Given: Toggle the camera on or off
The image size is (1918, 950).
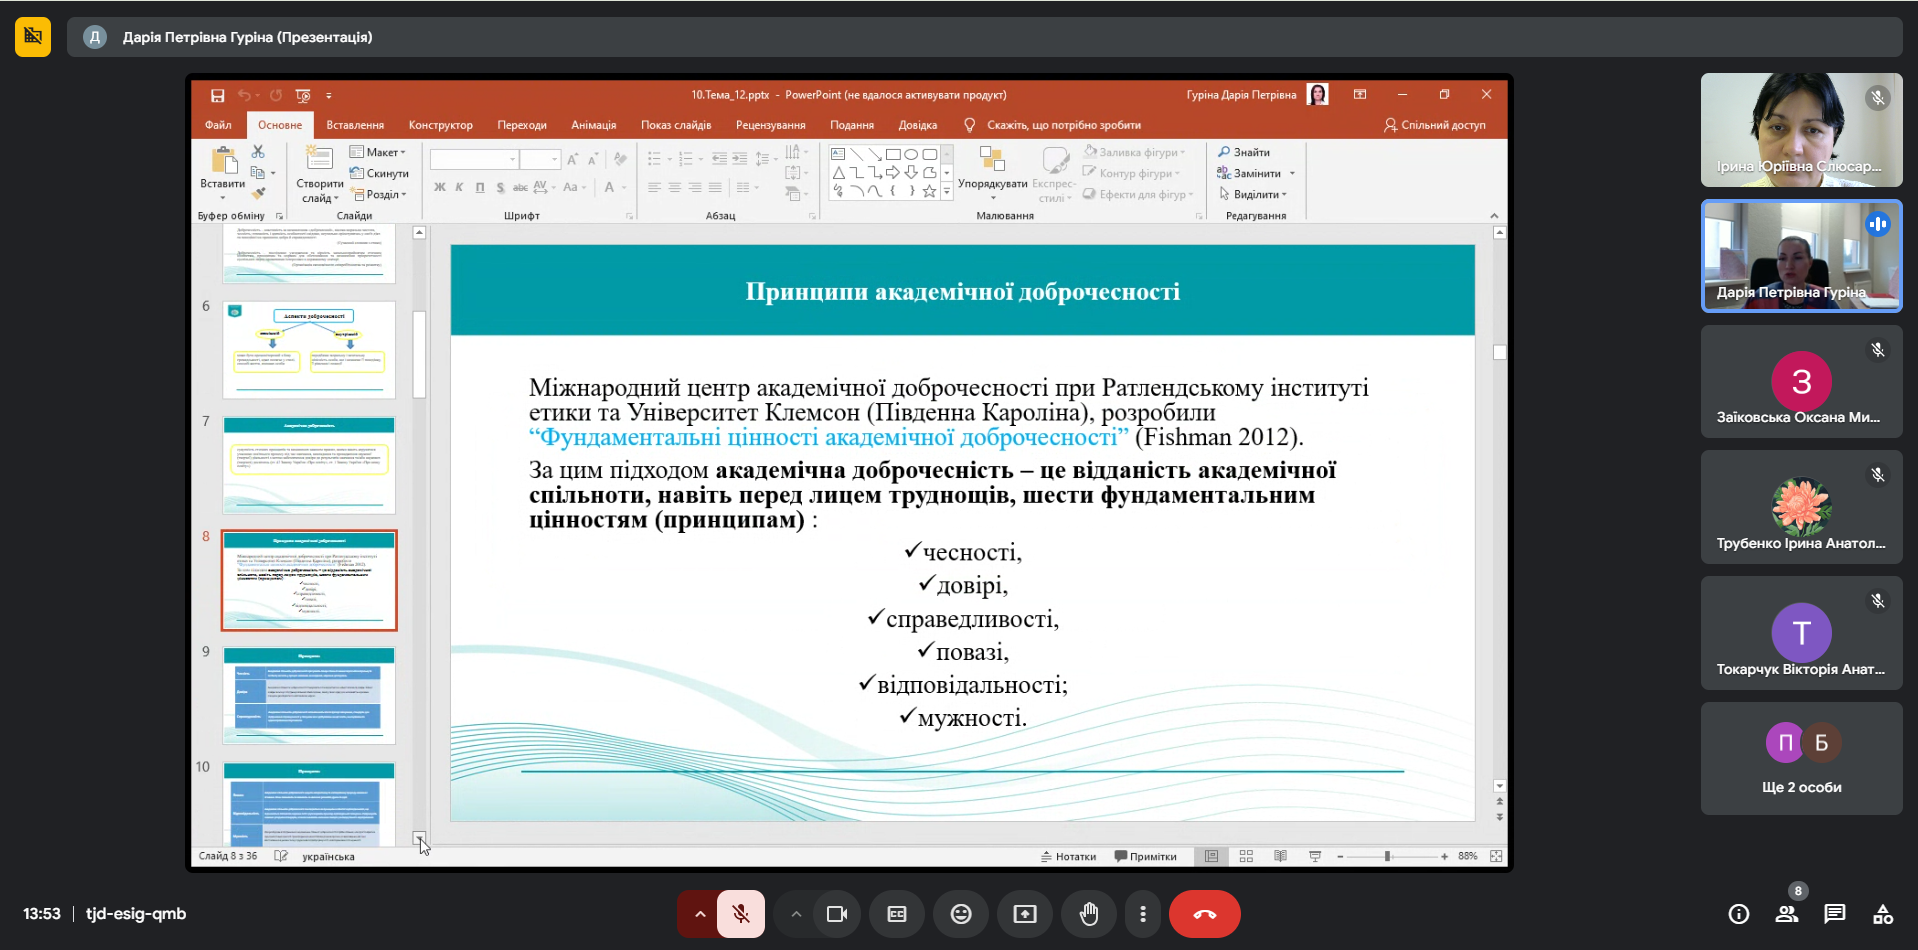Looking at the screenshot, I should point(837,914).
